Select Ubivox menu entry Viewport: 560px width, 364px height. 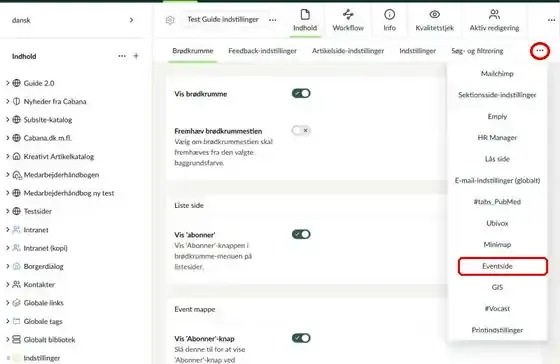click(497, 223)
